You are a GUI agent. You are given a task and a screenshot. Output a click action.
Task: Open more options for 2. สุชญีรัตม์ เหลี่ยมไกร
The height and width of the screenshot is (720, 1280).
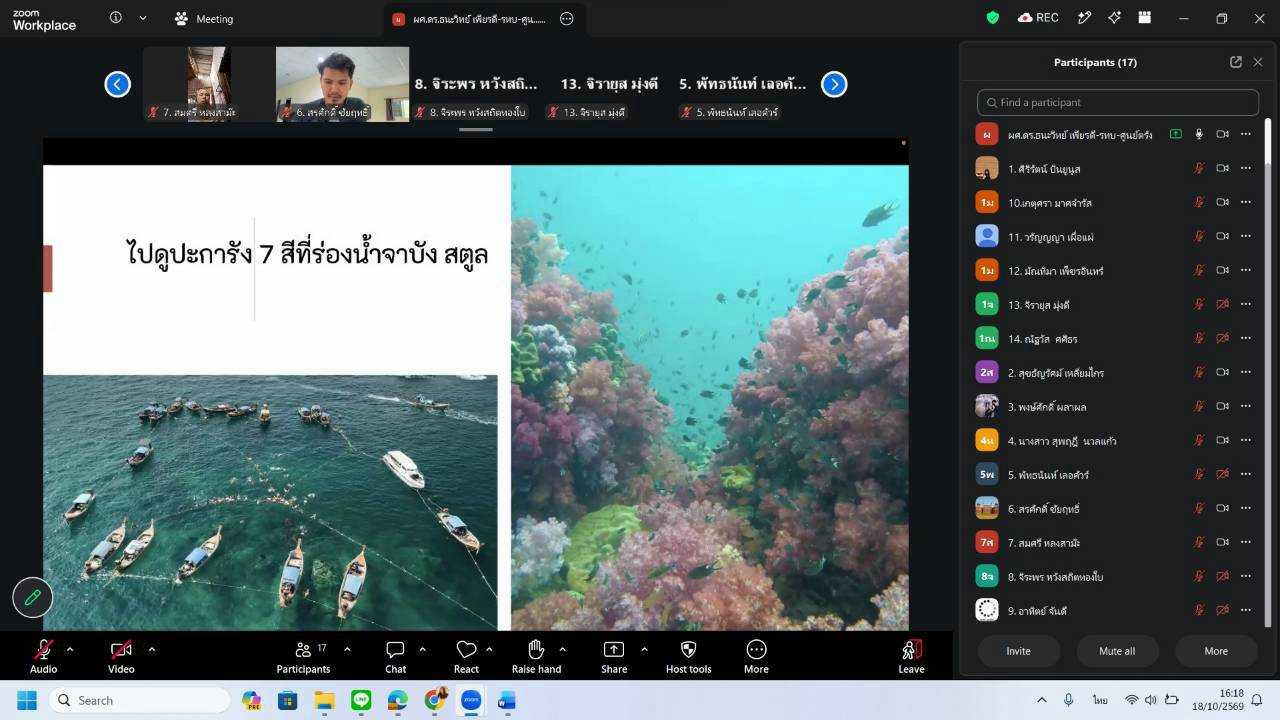click(x=1246, y=373)
